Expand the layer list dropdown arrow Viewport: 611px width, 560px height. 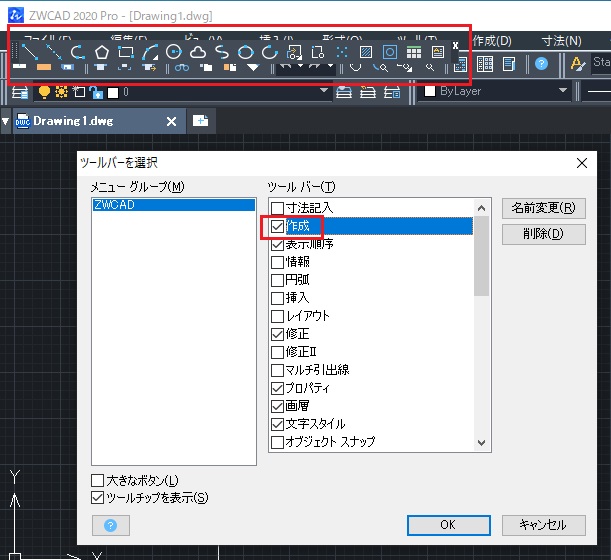pos(323,90)
